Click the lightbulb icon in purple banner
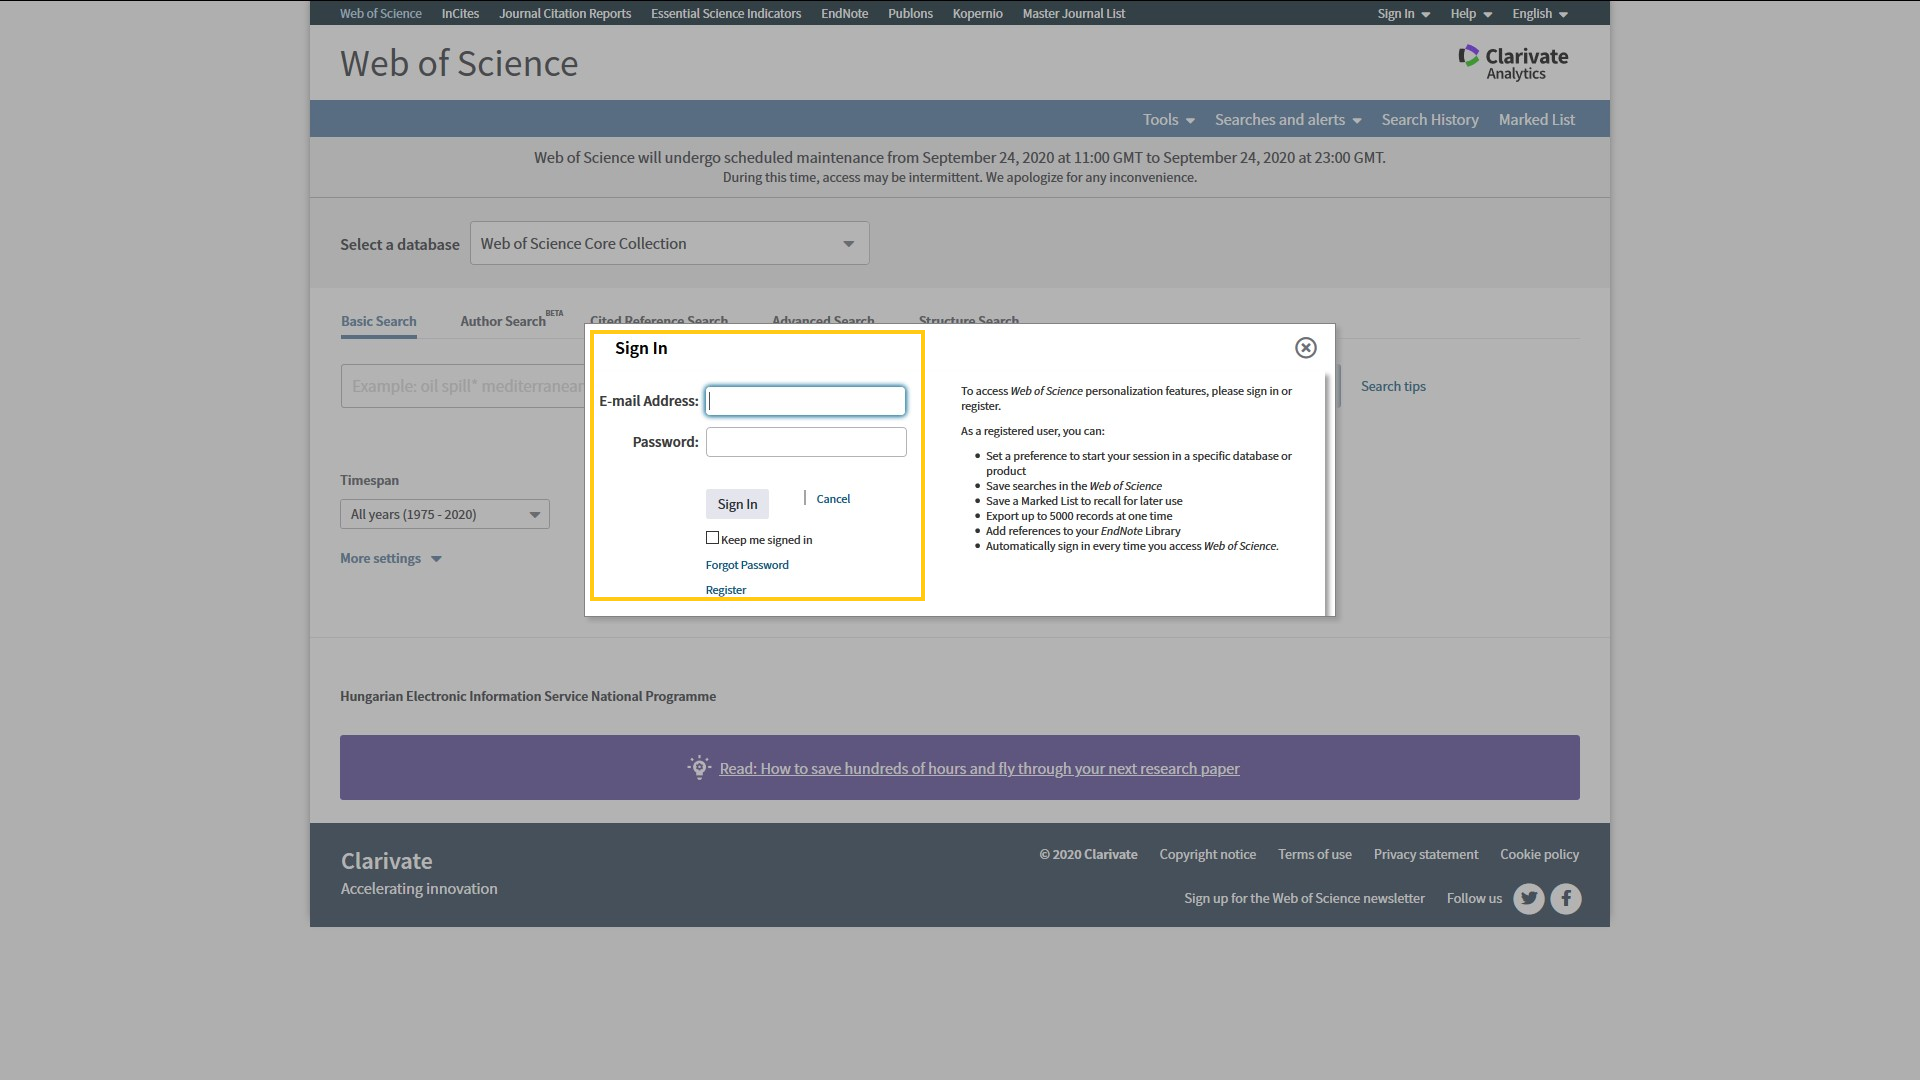 coord(699,767)
